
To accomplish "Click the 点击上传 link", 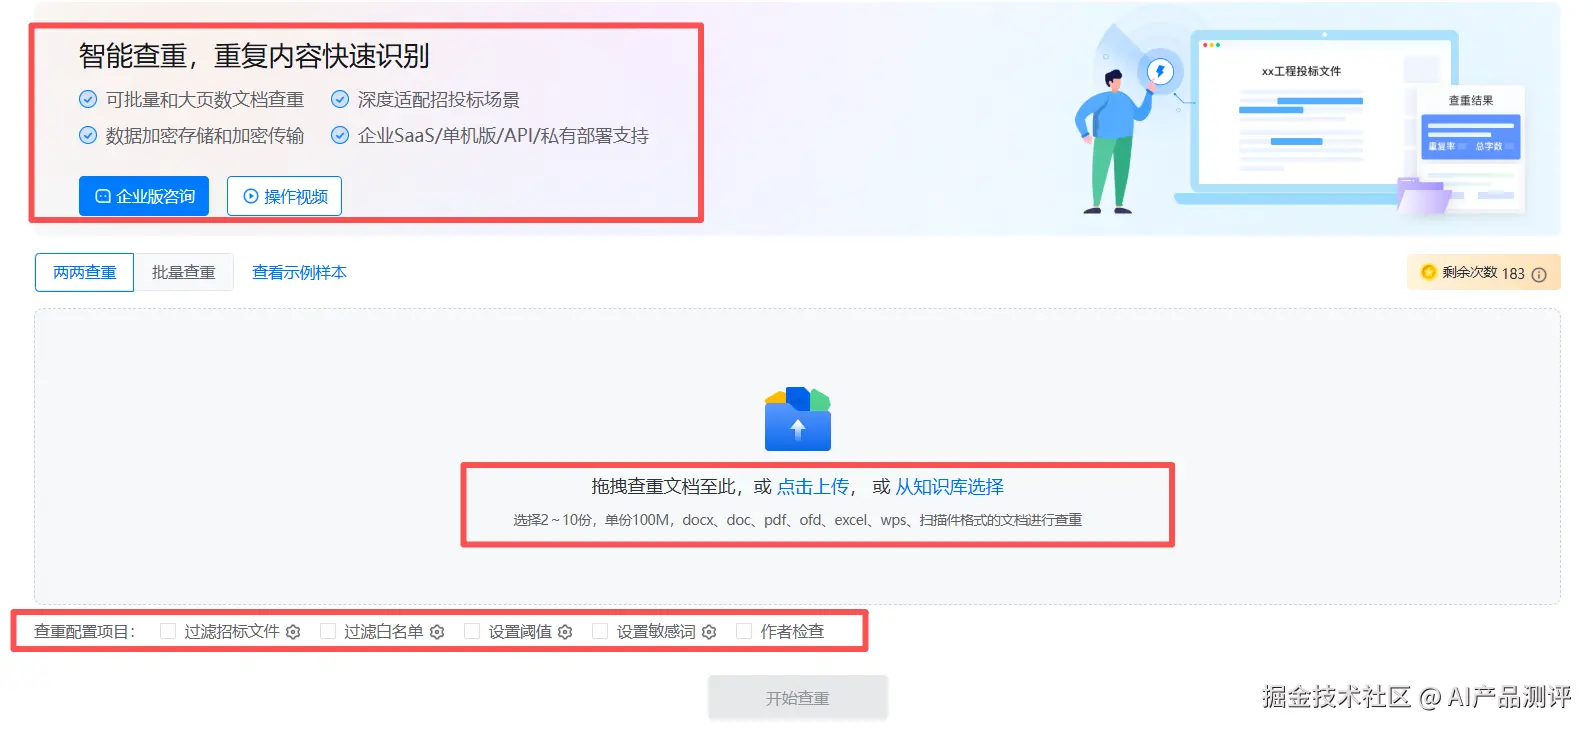I will pyautogui.click(x=813, y=487).
